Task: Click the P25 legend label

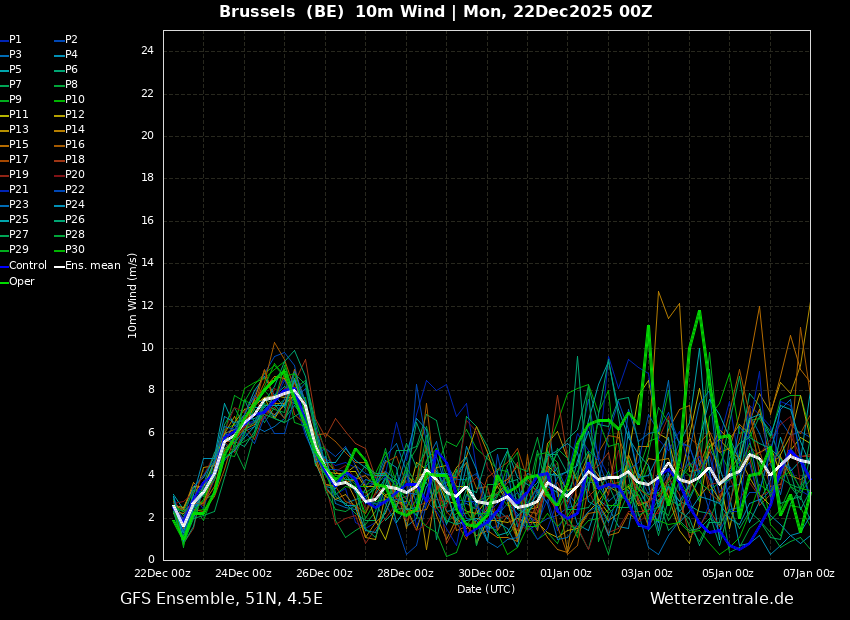Action: tap(19, 220)
